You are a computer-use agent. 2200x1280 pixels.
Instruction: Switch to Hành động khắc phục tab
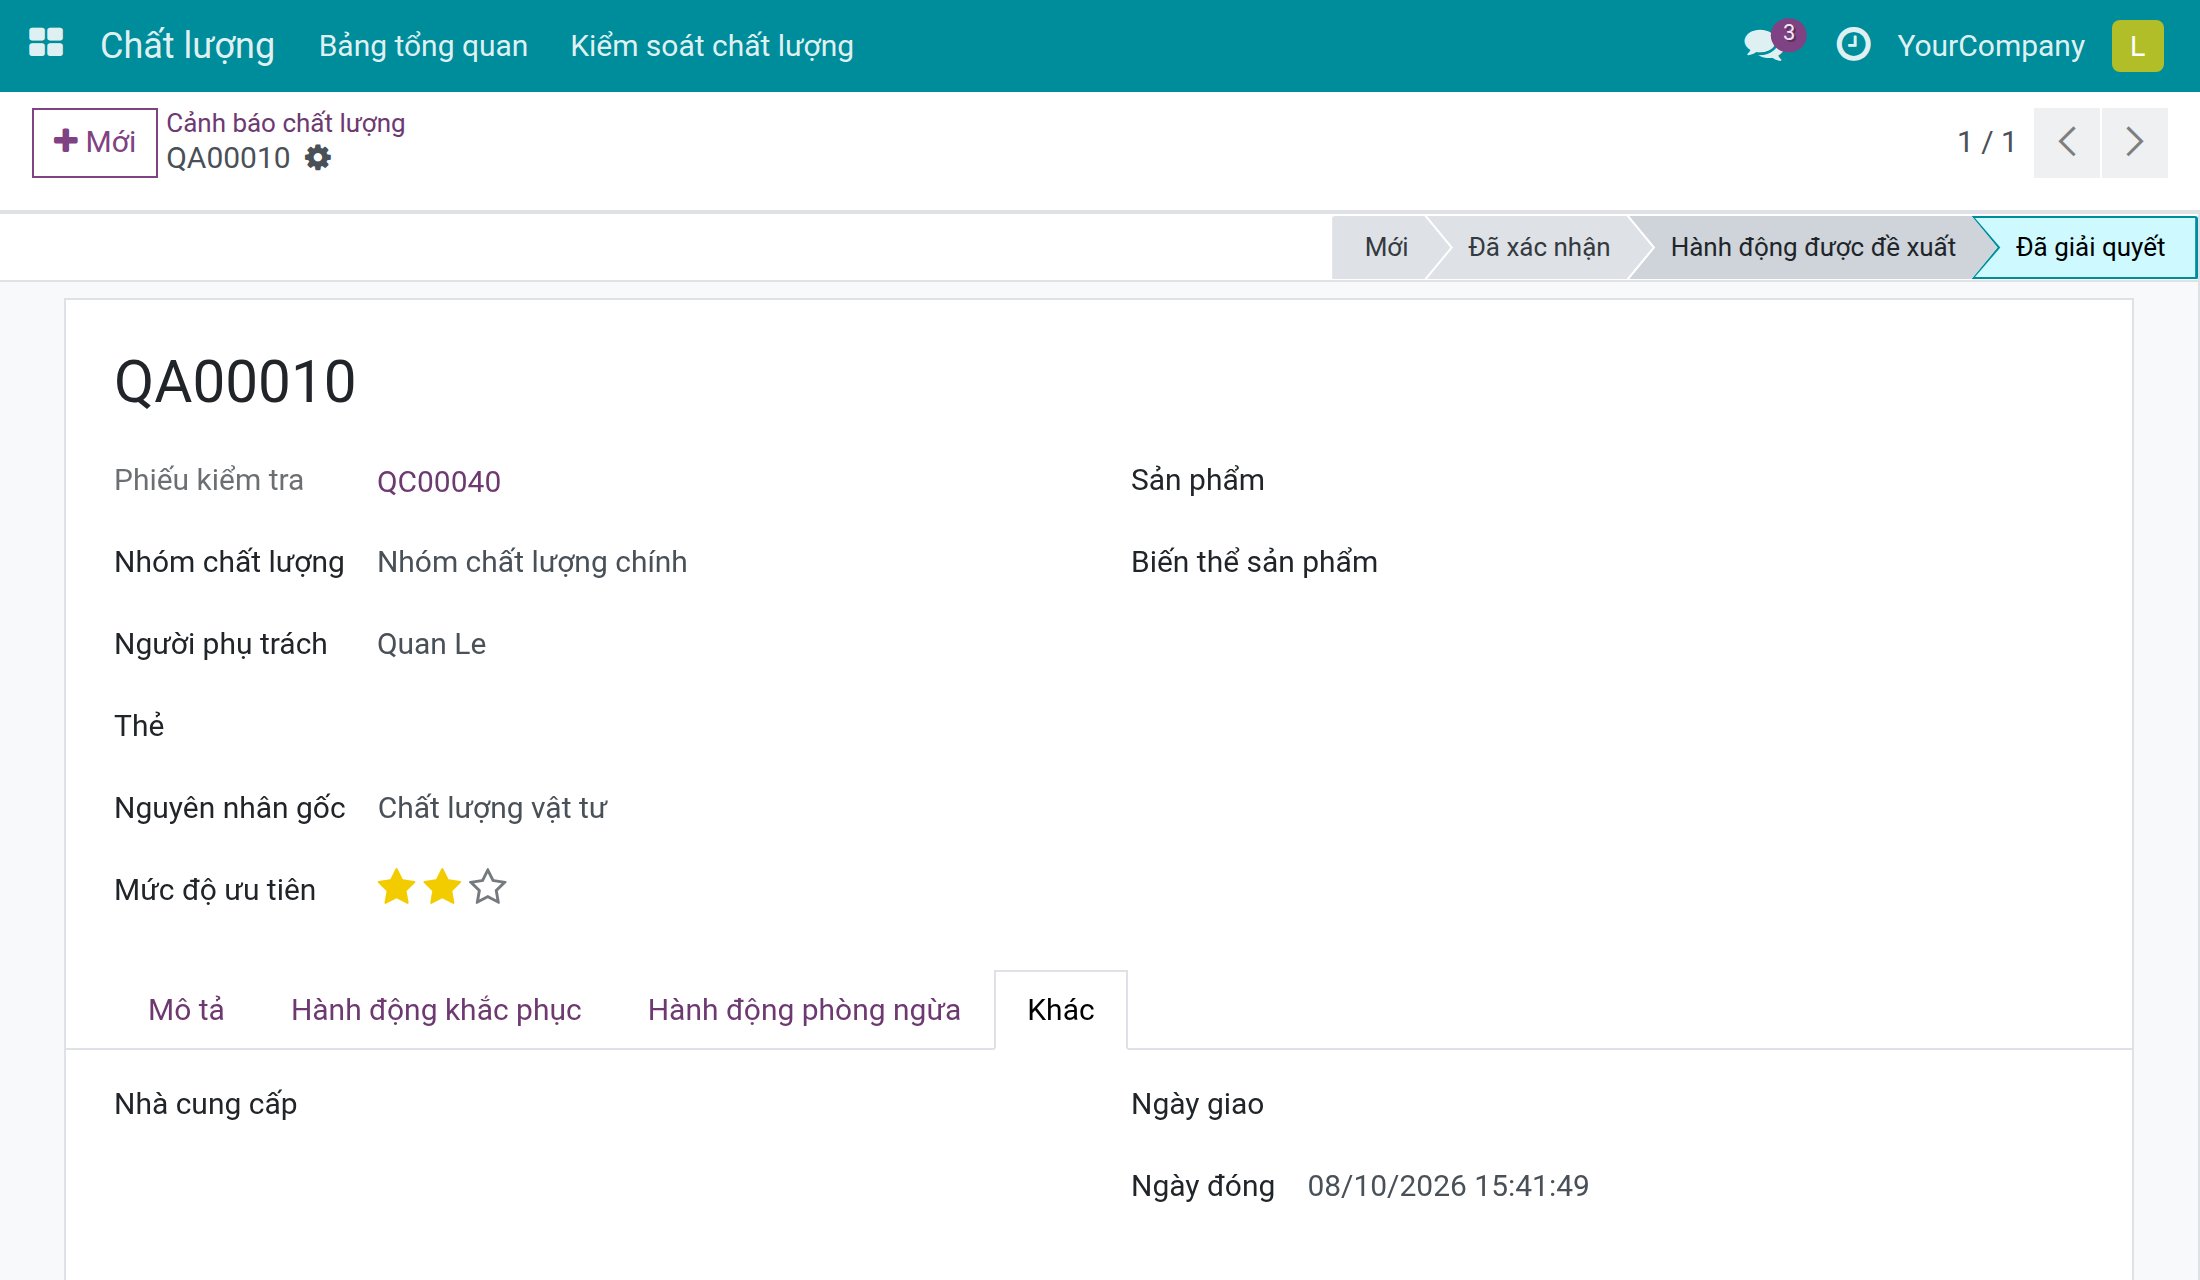(x=436, y=1010)
